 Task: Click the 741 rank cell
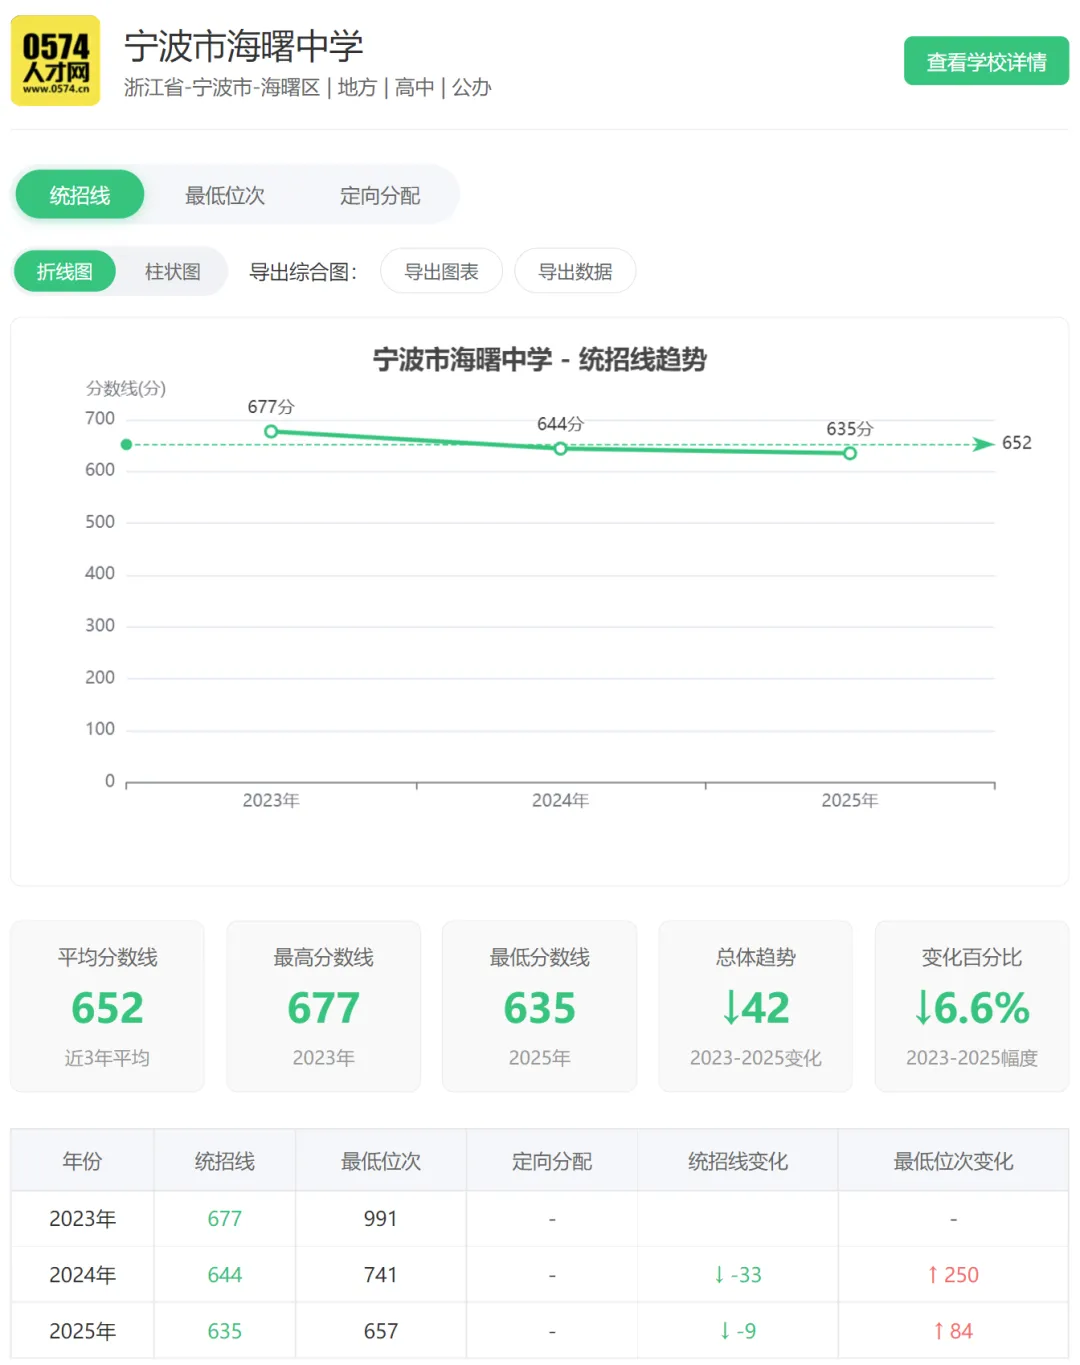click(381, 1275)
